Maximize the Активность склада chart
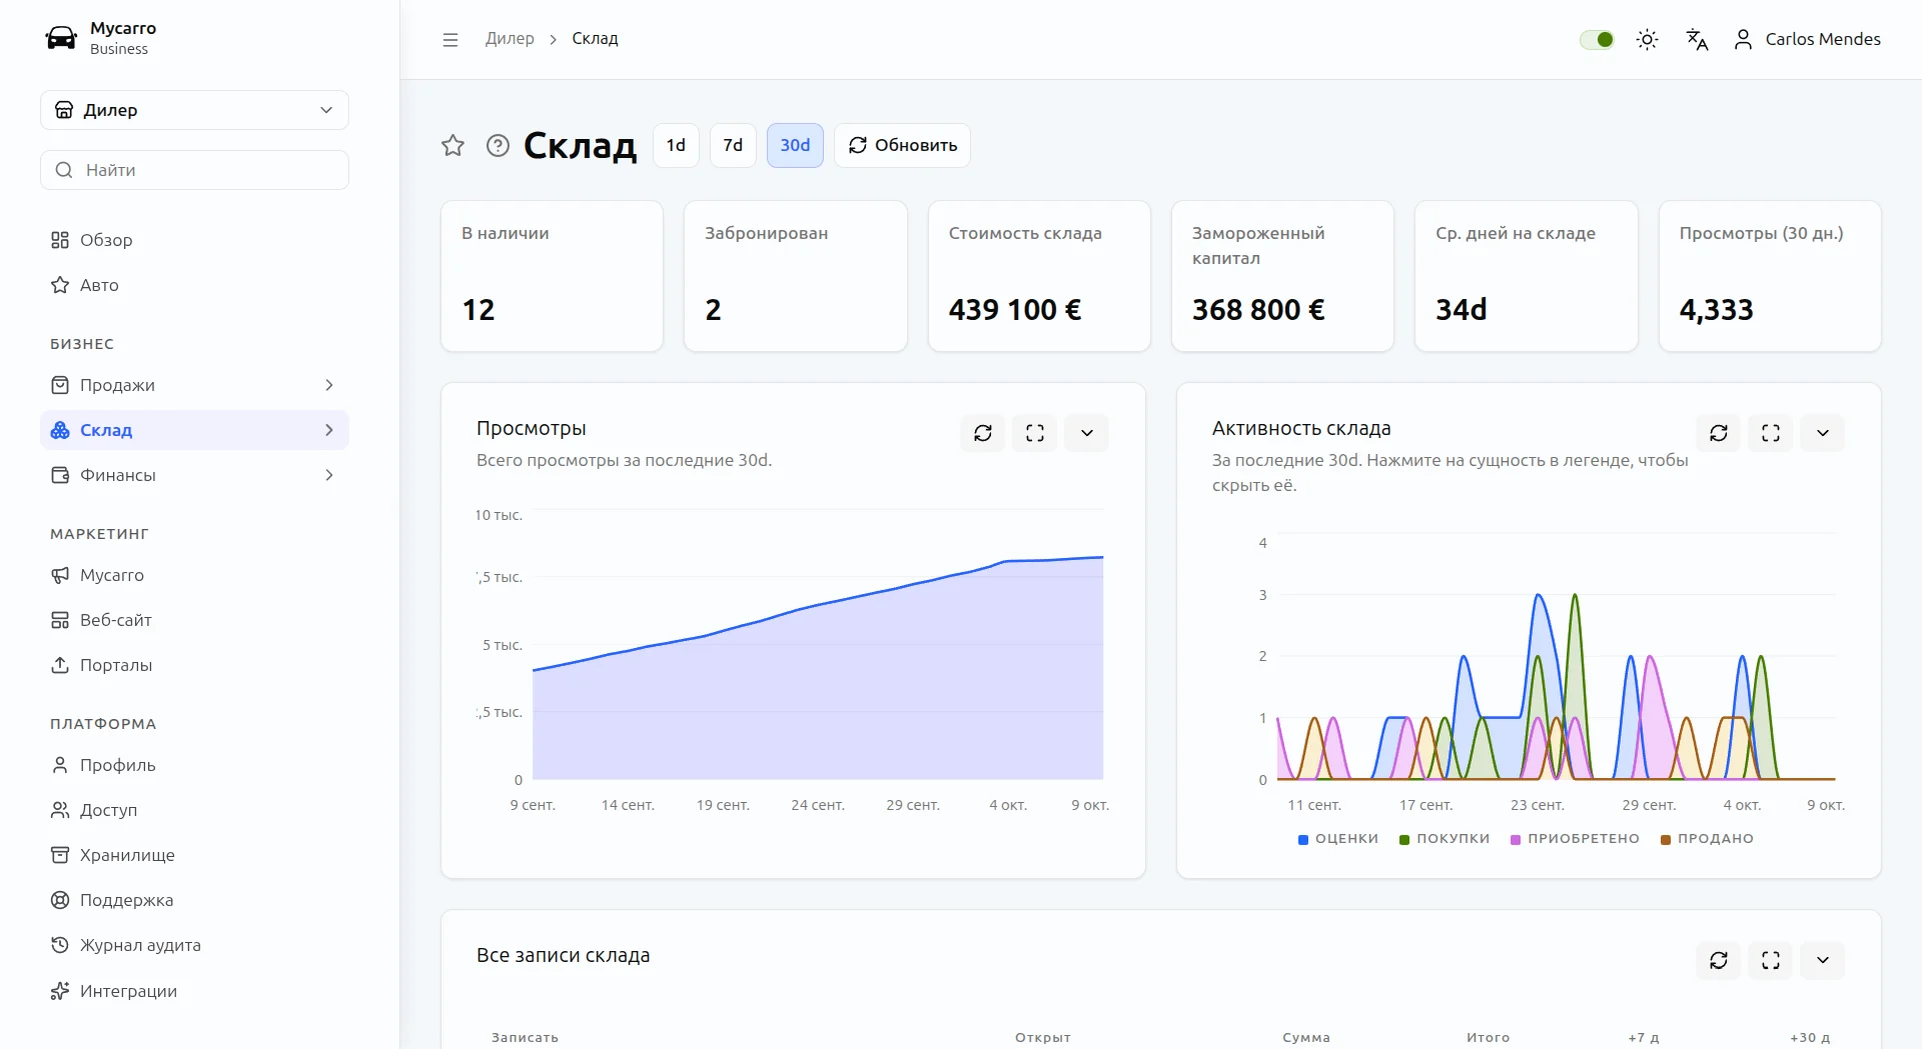The image size is (1922, 1049). 1771,433
